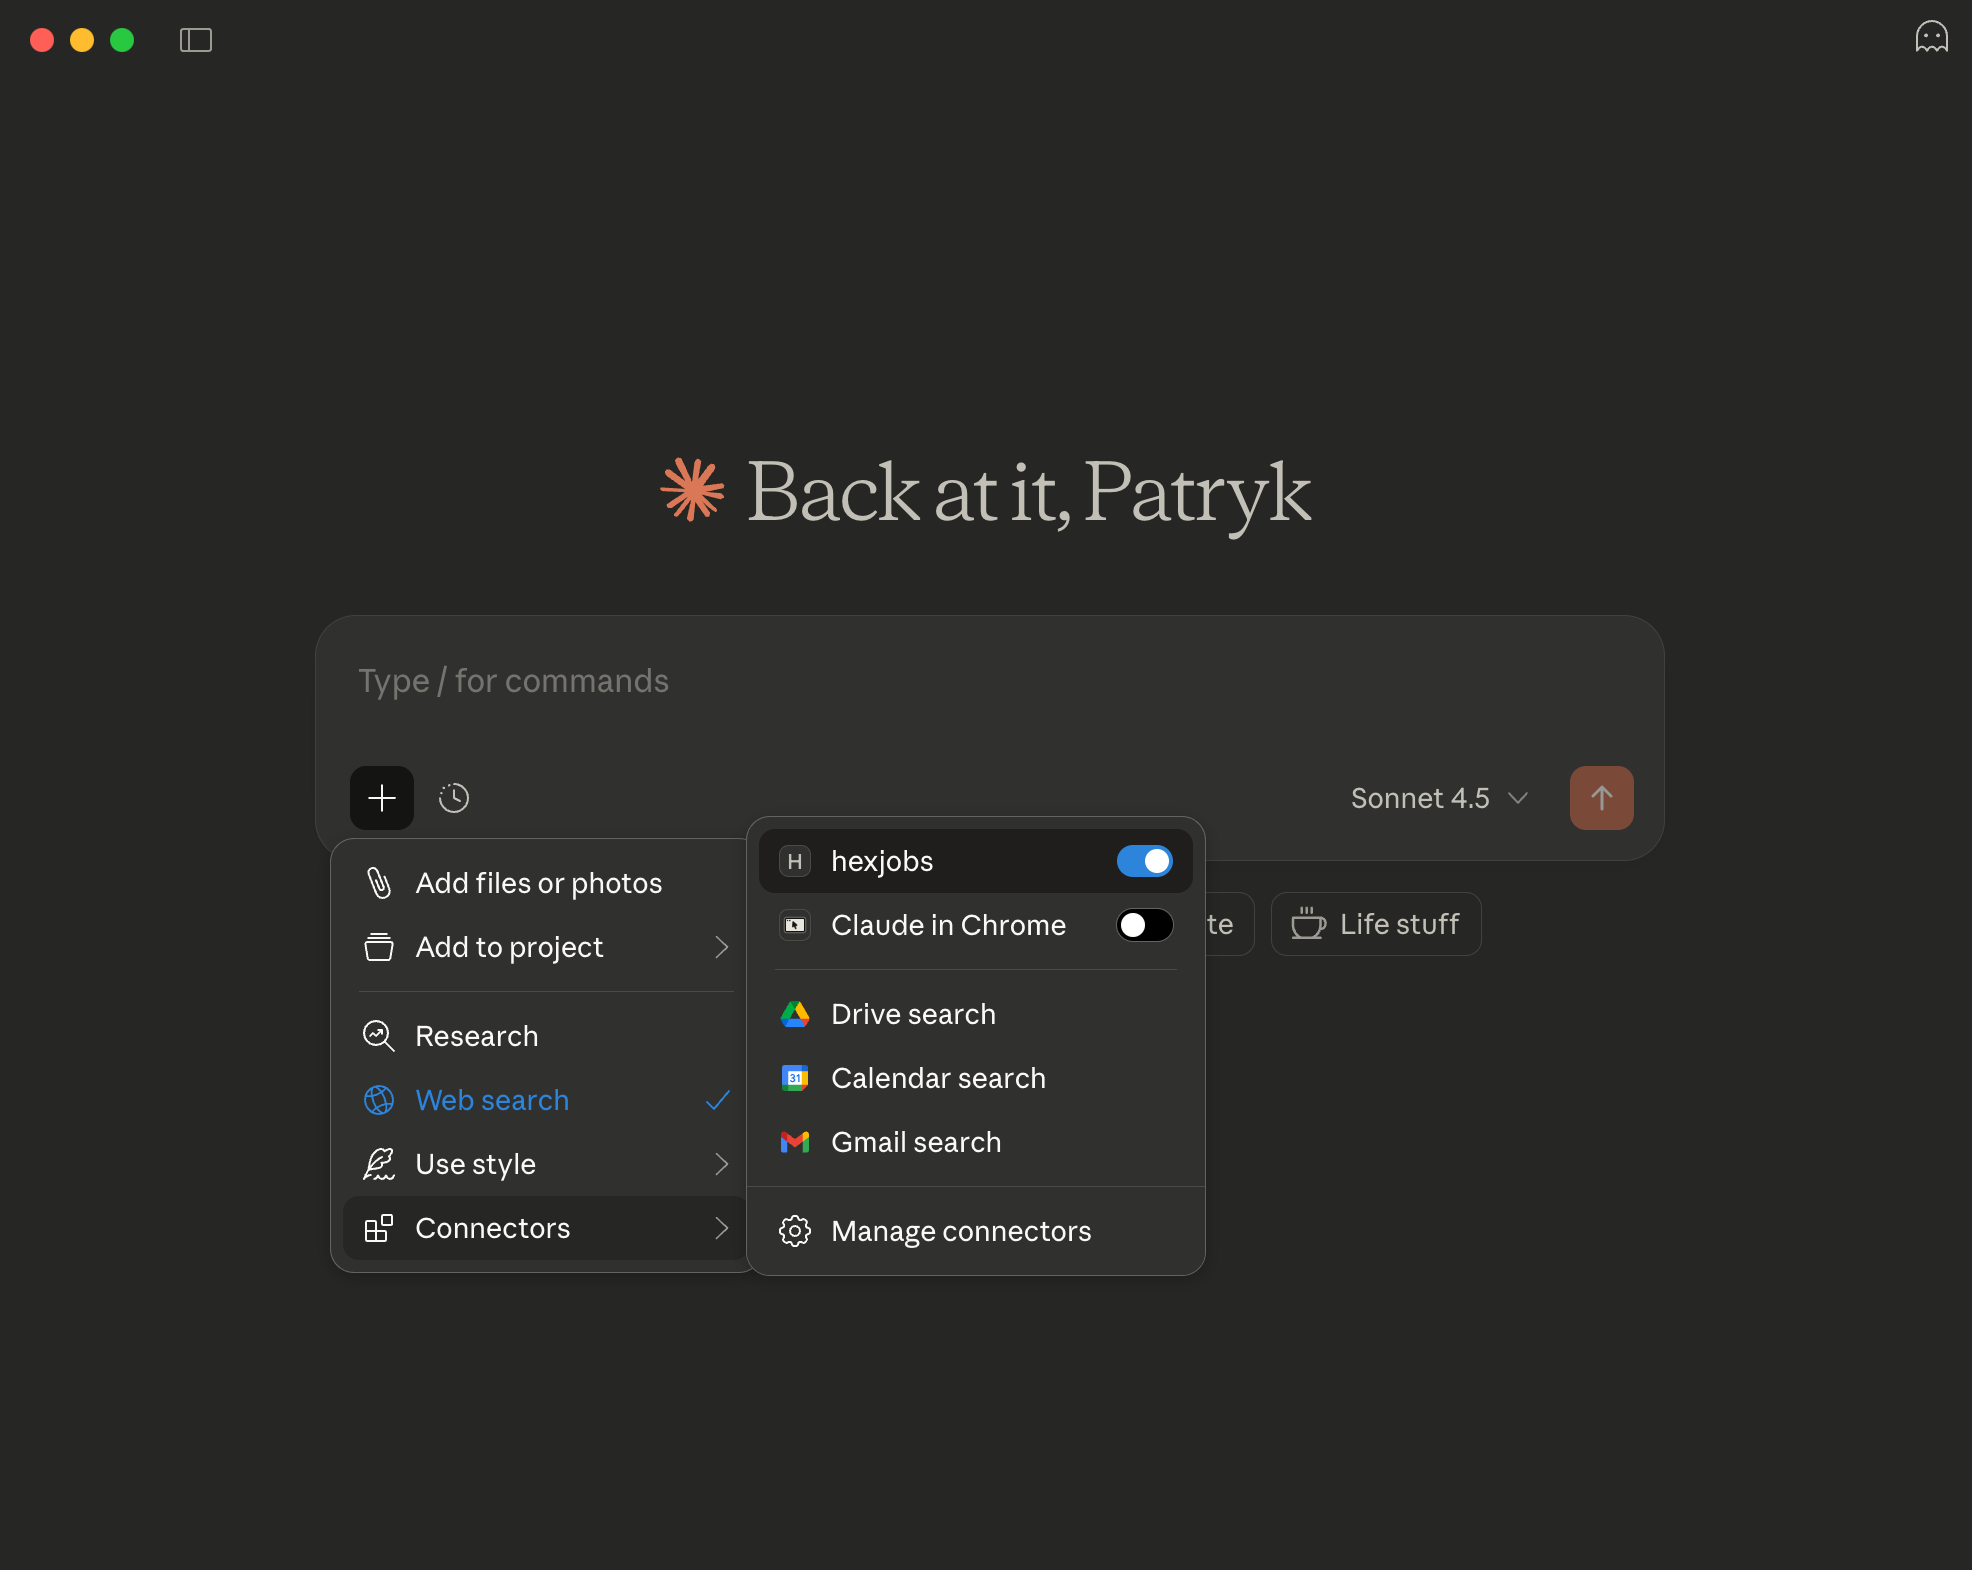Choose Gmail search from the connectors submenu
This screenshot has width=1972, height=1570.
pos(915,1142)
